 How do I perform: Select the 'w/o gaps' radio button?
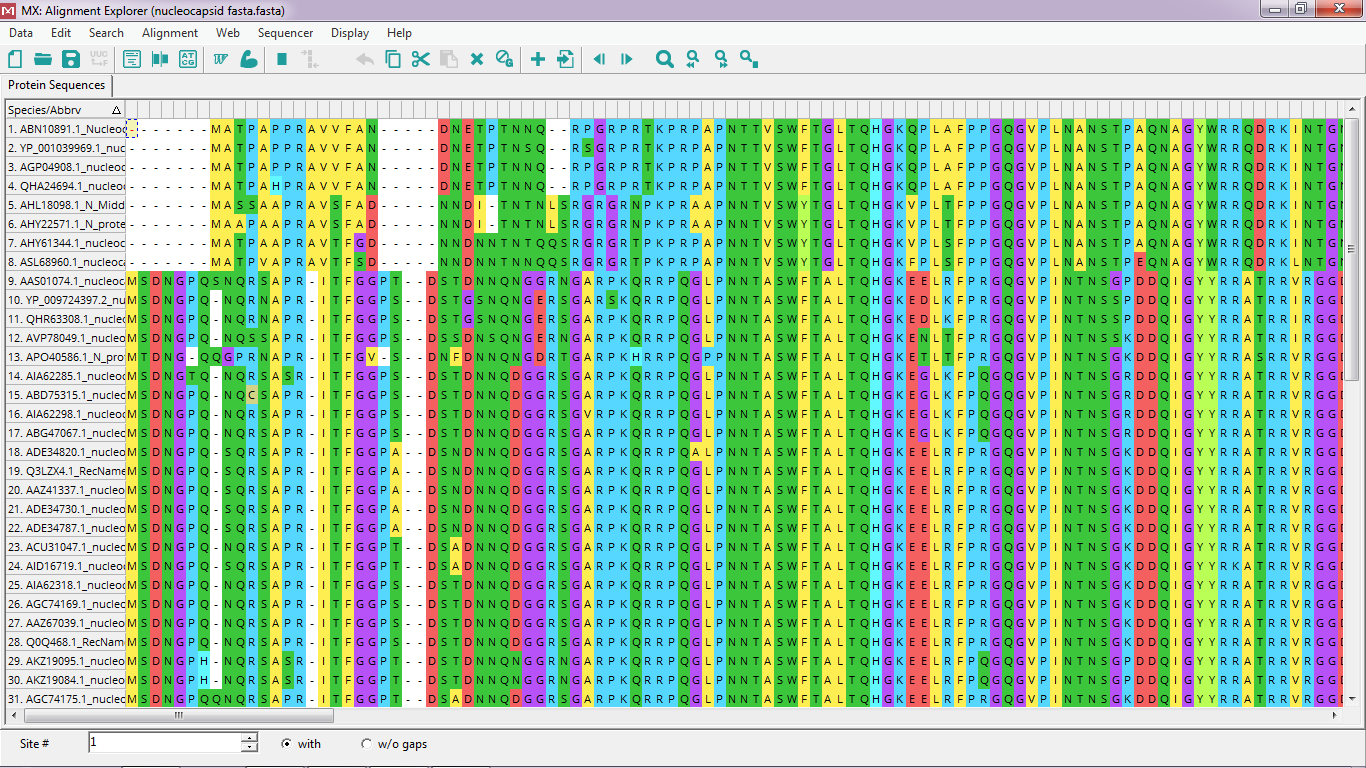(366, 744)
